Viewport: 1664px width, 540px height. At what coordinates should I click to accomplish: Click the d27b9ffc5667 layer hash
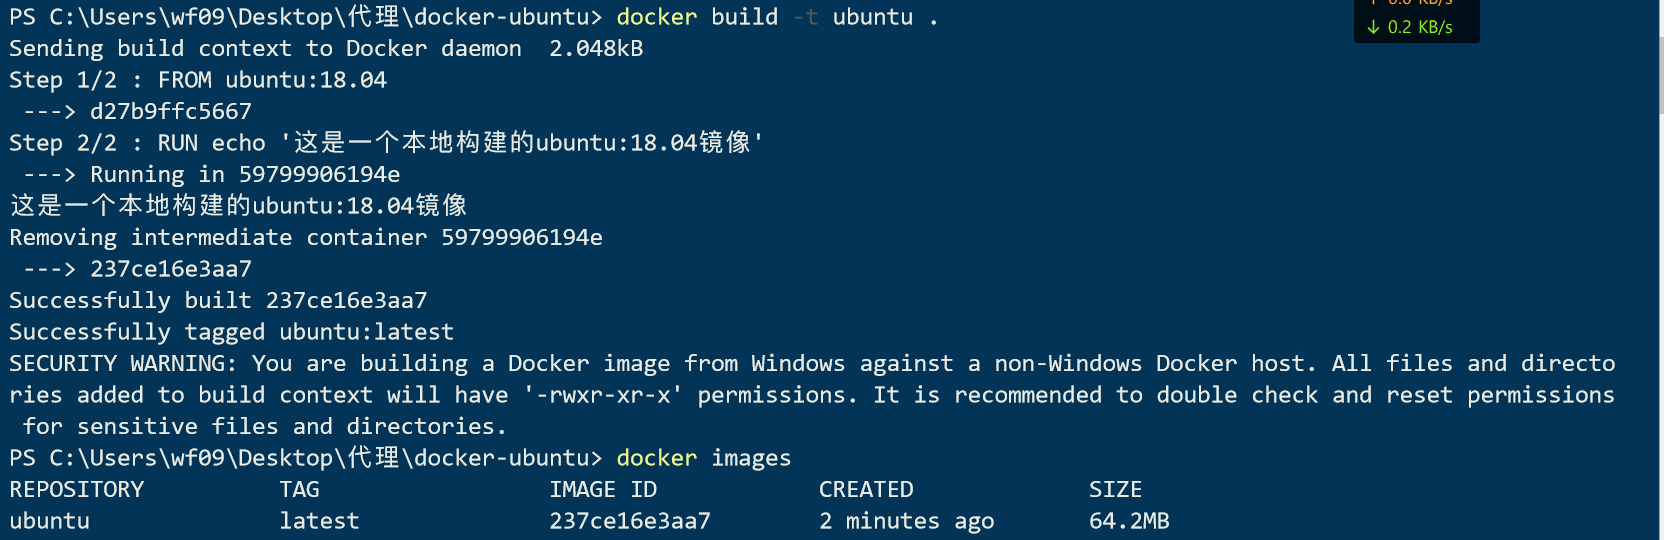click(171, 112)
